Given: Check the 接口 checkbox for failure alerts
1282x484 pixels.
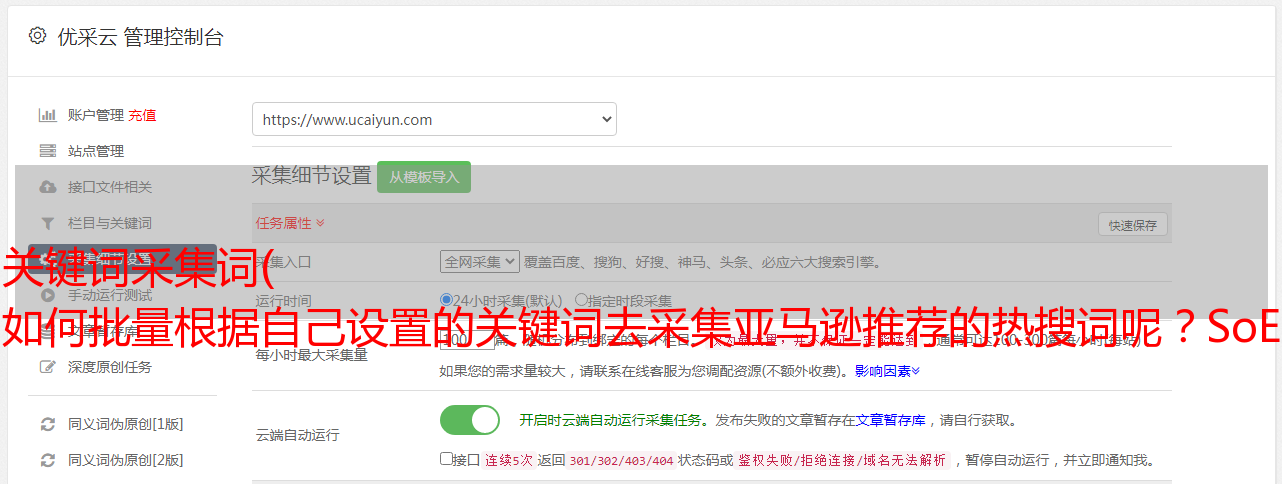Looking at the screenshot, I should (x=447, y=460).
